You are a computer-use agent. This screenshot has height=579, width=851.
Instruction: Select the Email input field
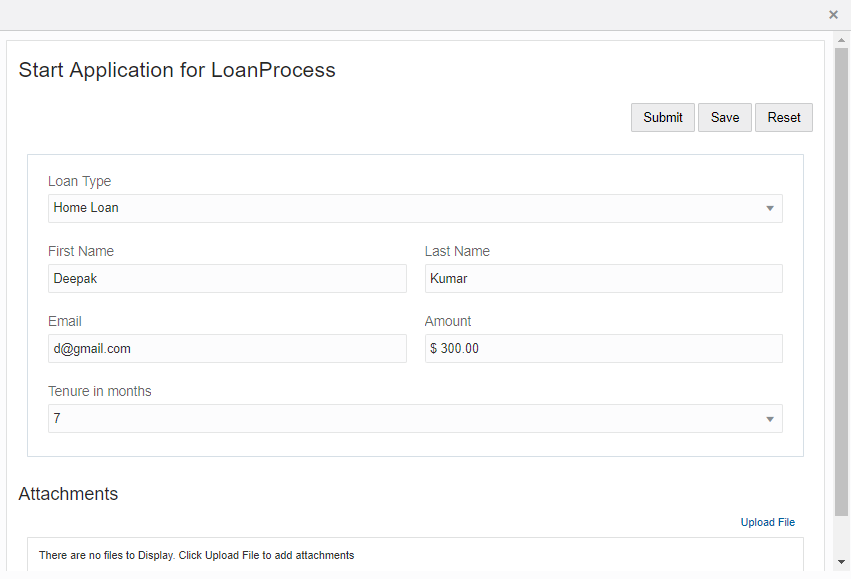[227, 349]
